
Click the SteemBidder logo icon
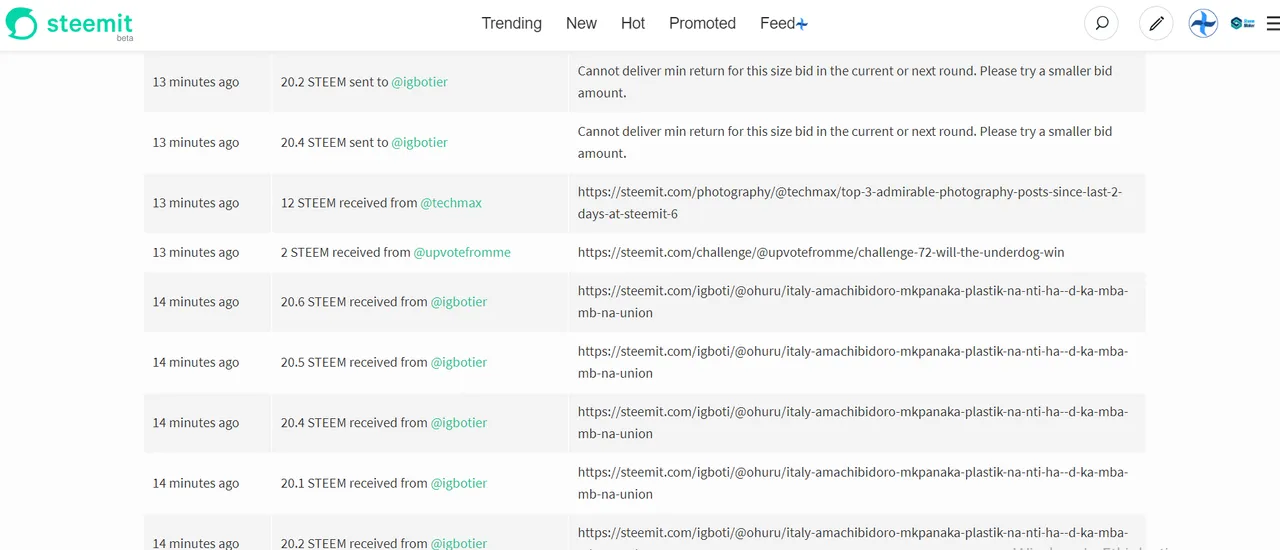[1243, 23]
